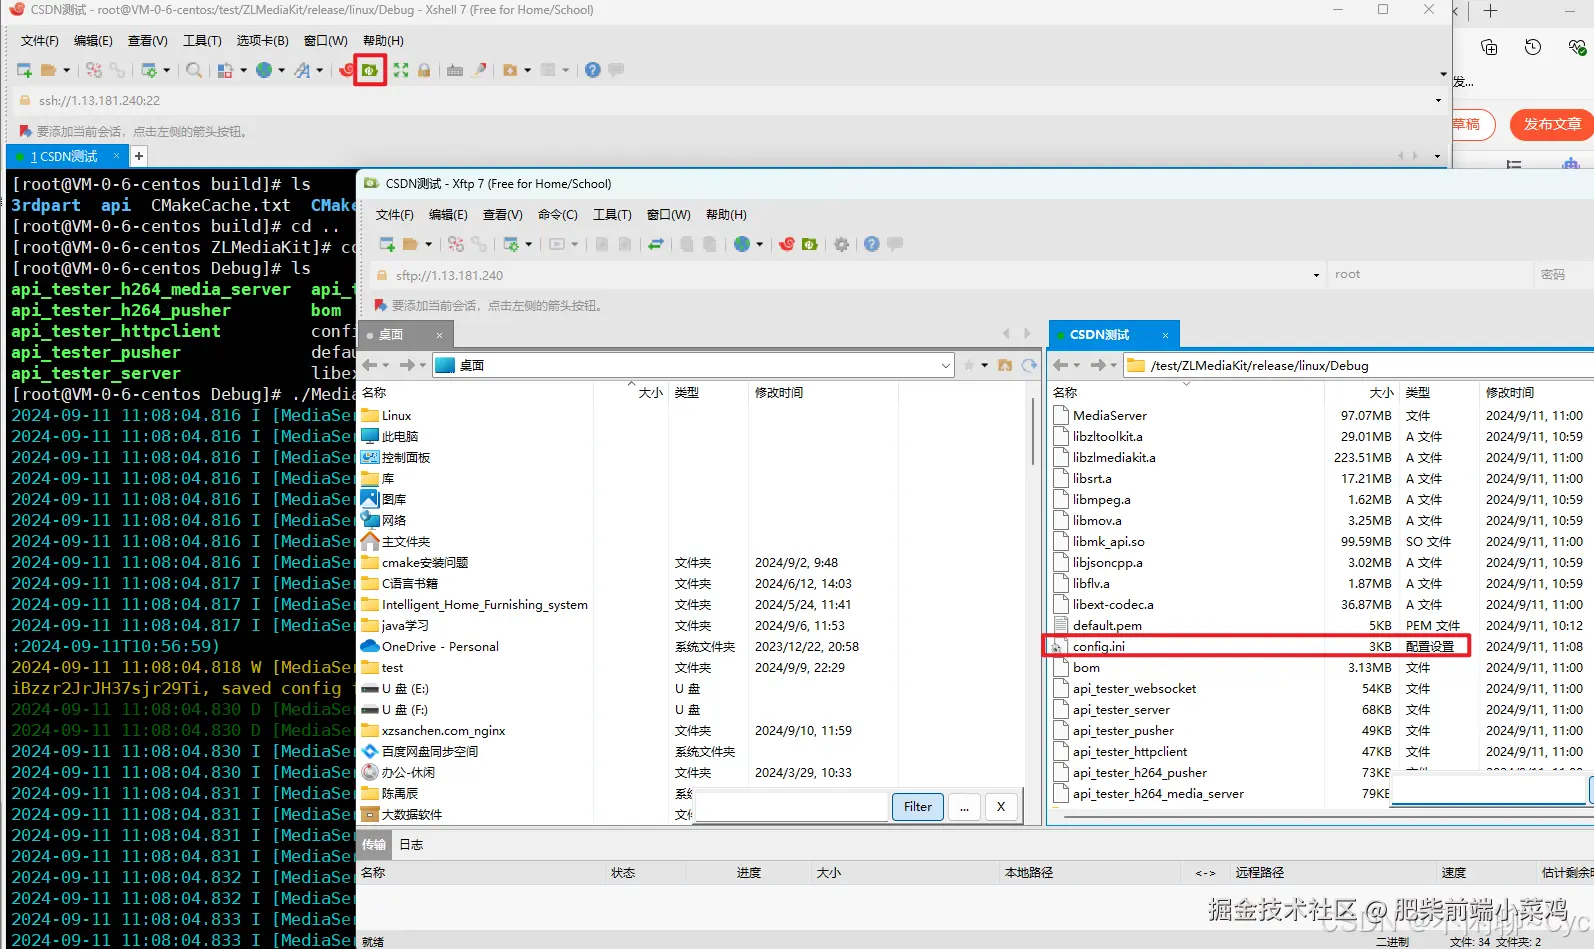
Task: Open Xshell 文件(F) menu
Action: point(40,41)
